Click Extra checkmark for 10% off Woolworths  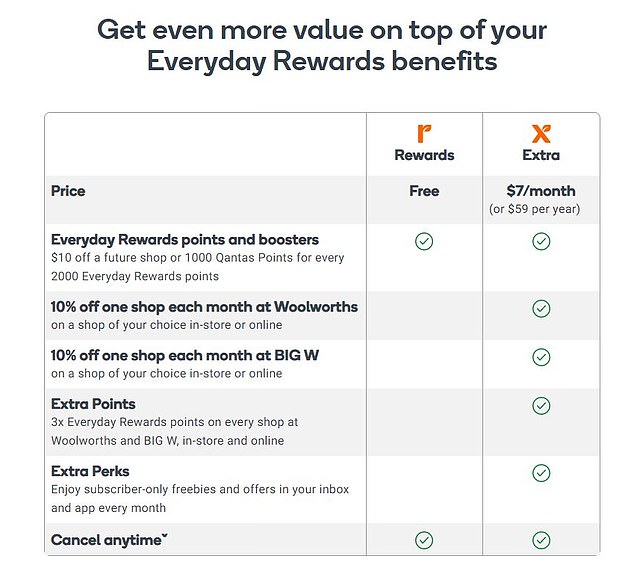point(541,309)
